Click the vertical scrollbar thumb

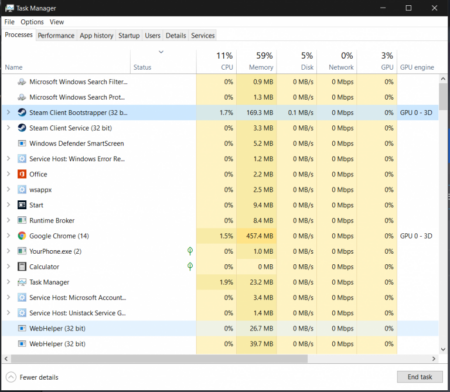click(x=443, y=96)
